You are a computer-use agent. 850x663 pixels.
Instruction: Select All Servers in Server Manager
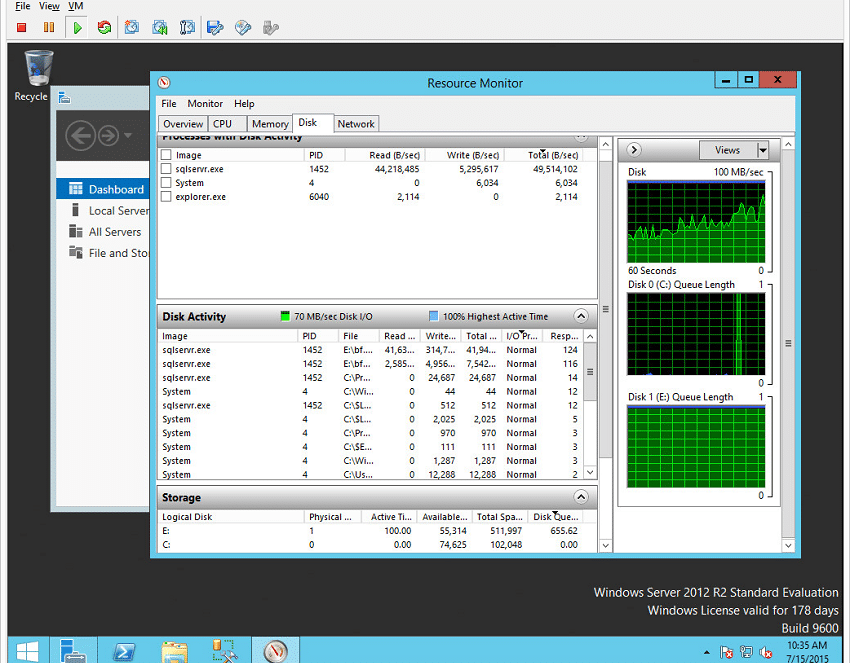102,231
